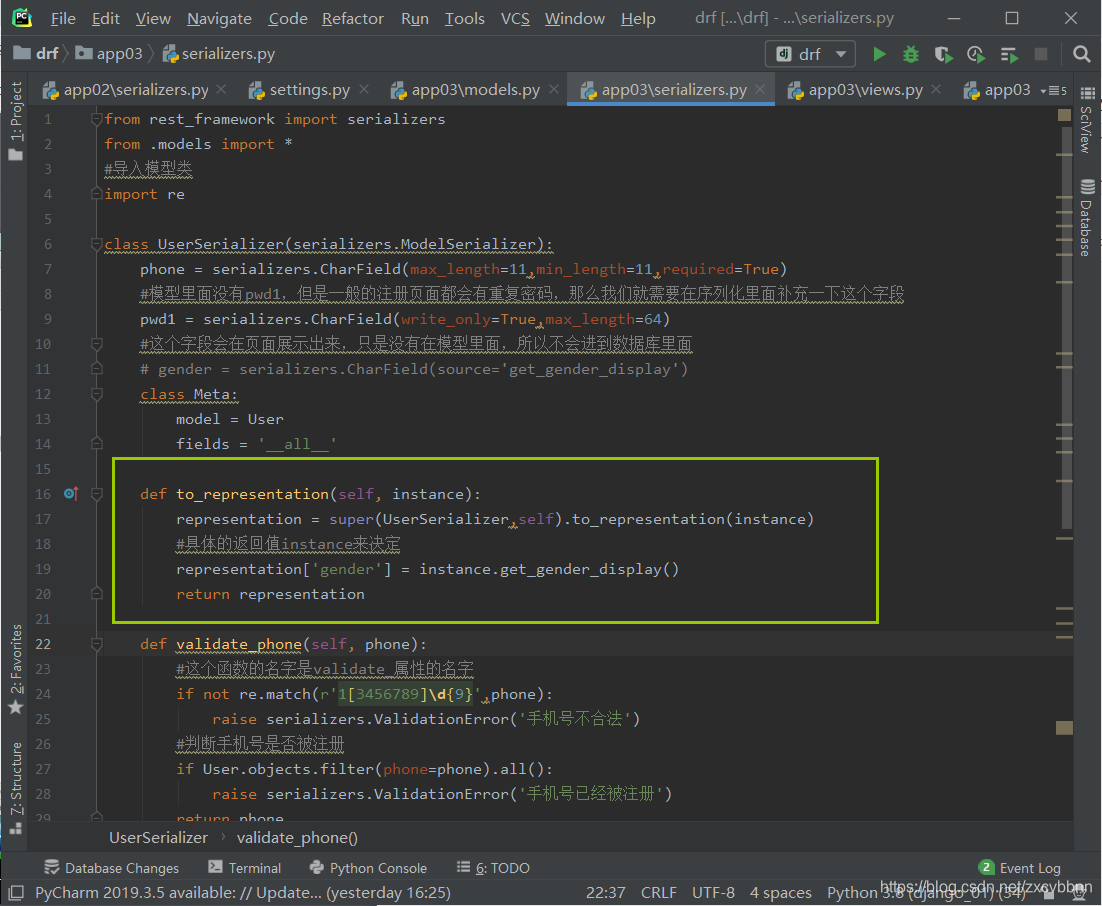The image size is (1102, 906).
Task: Click line number 22 in gutter
Action: (x=43, y=644)
